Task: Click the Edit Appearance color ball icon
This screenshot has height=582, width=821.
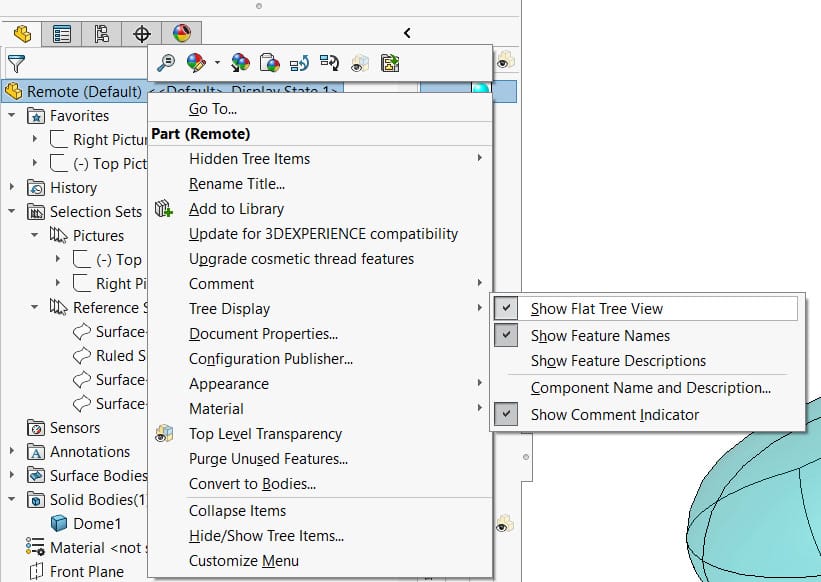Action: click(x=196, y=63)
